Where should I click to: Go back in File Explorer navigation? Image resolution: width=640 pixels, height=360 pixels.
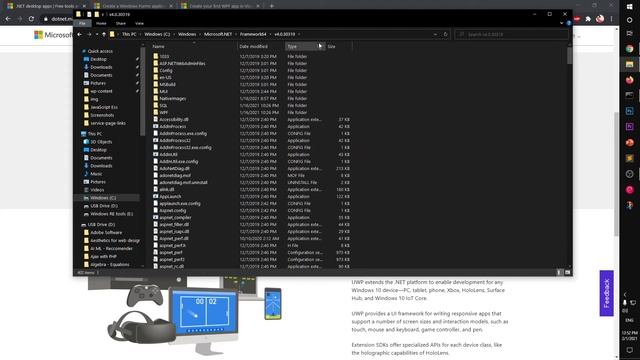click(x=80, y=34)
